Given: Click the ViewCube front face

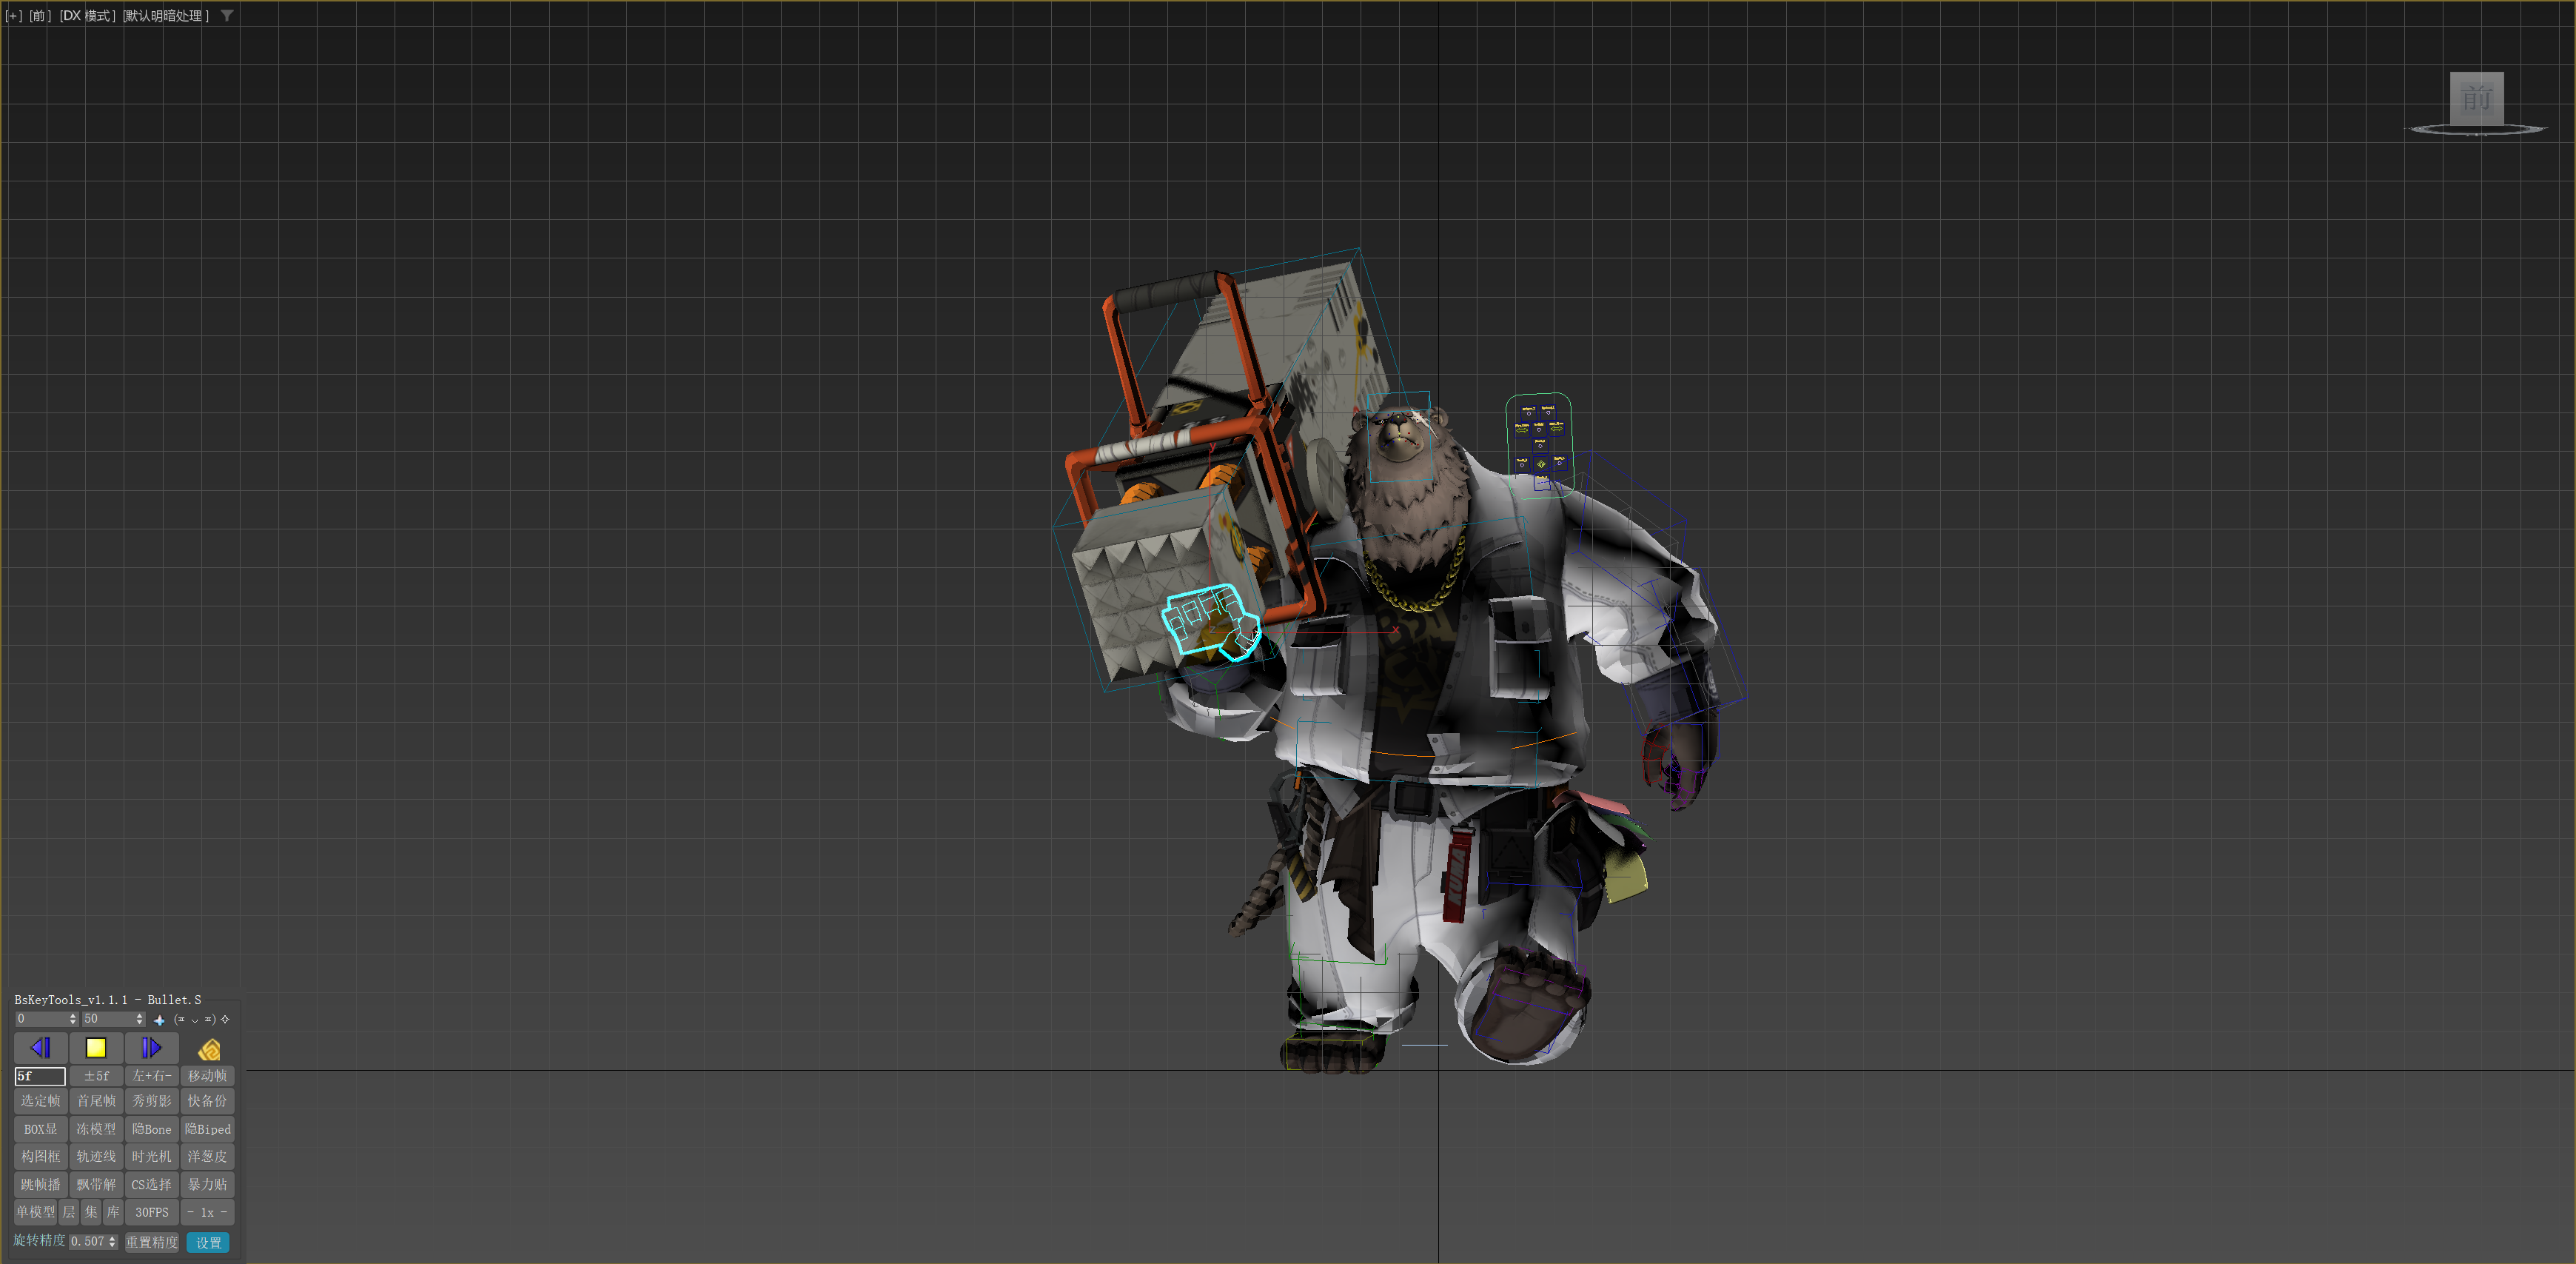Looking at the screenshot, I should (x=2476, y=98).
